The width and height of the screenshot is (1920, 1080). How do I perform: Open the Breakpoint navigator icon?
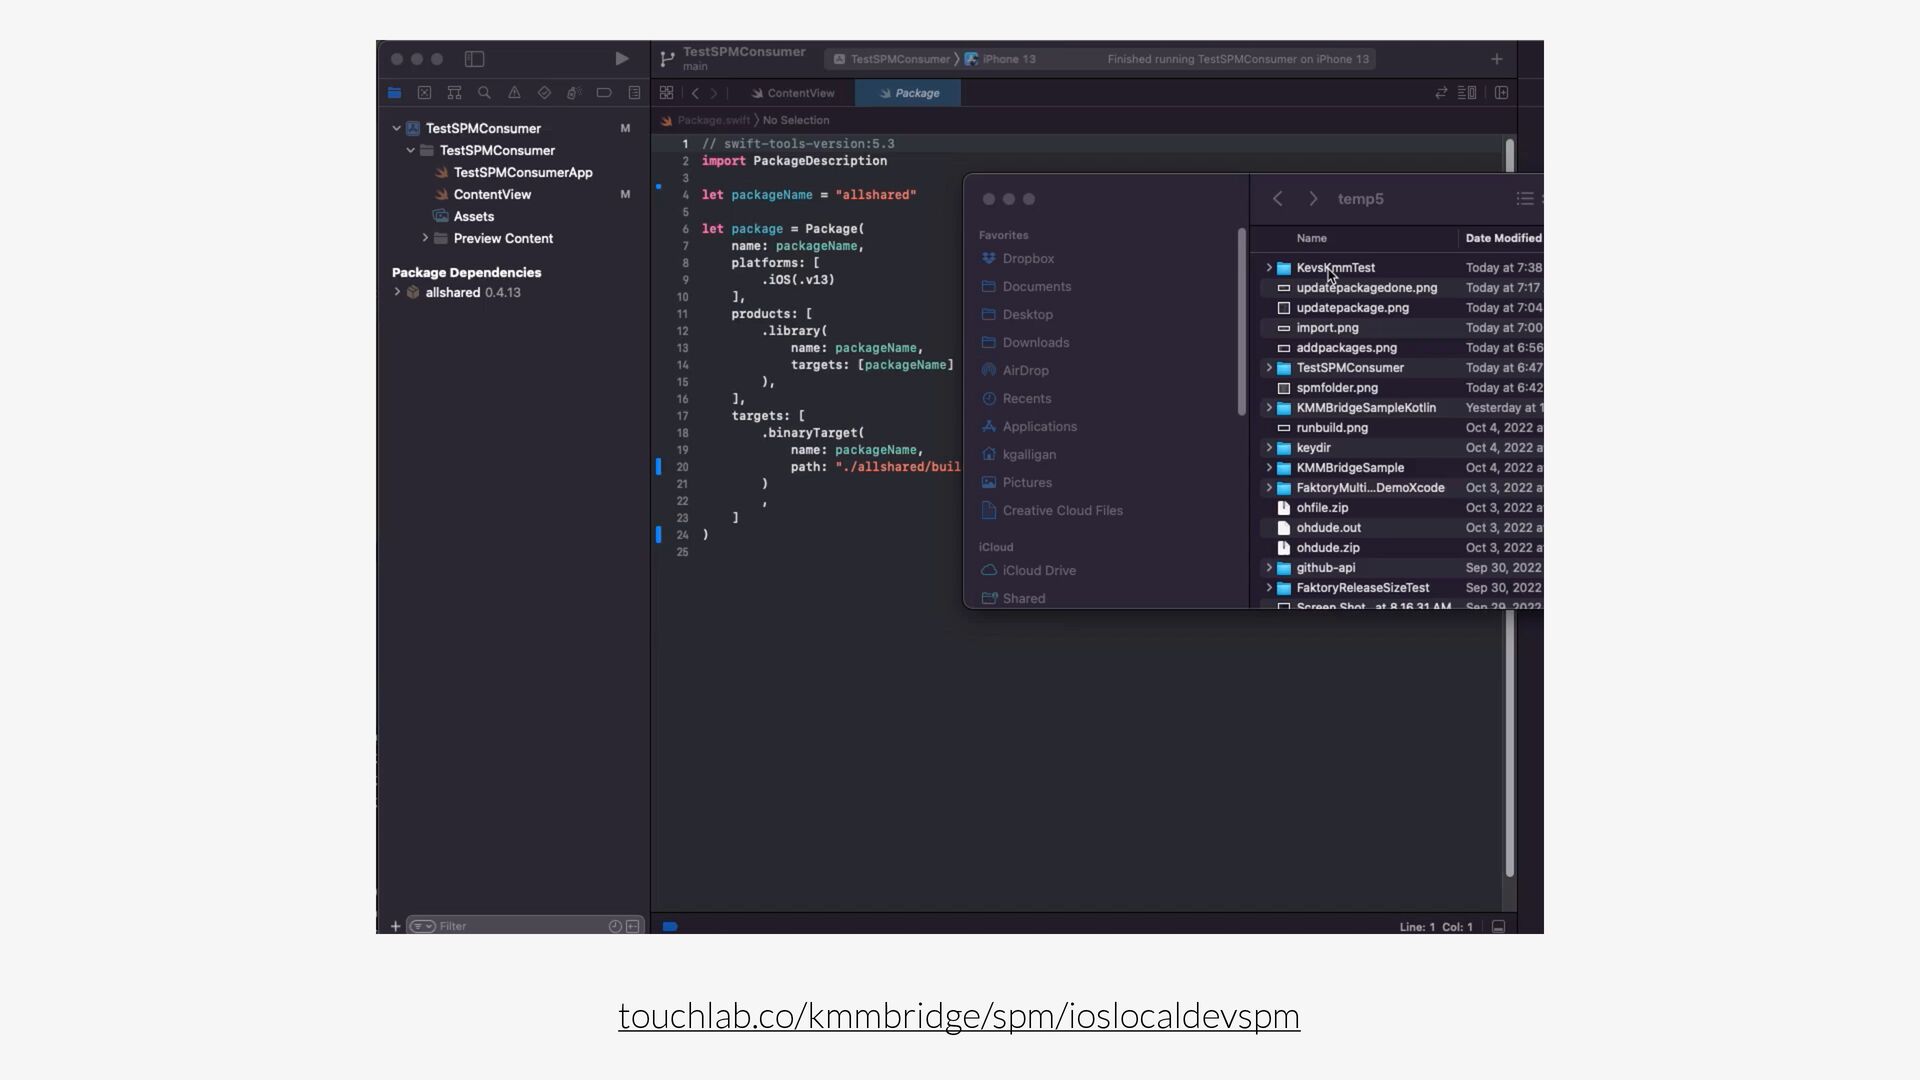pyautogui.click(x=604, y=93)
